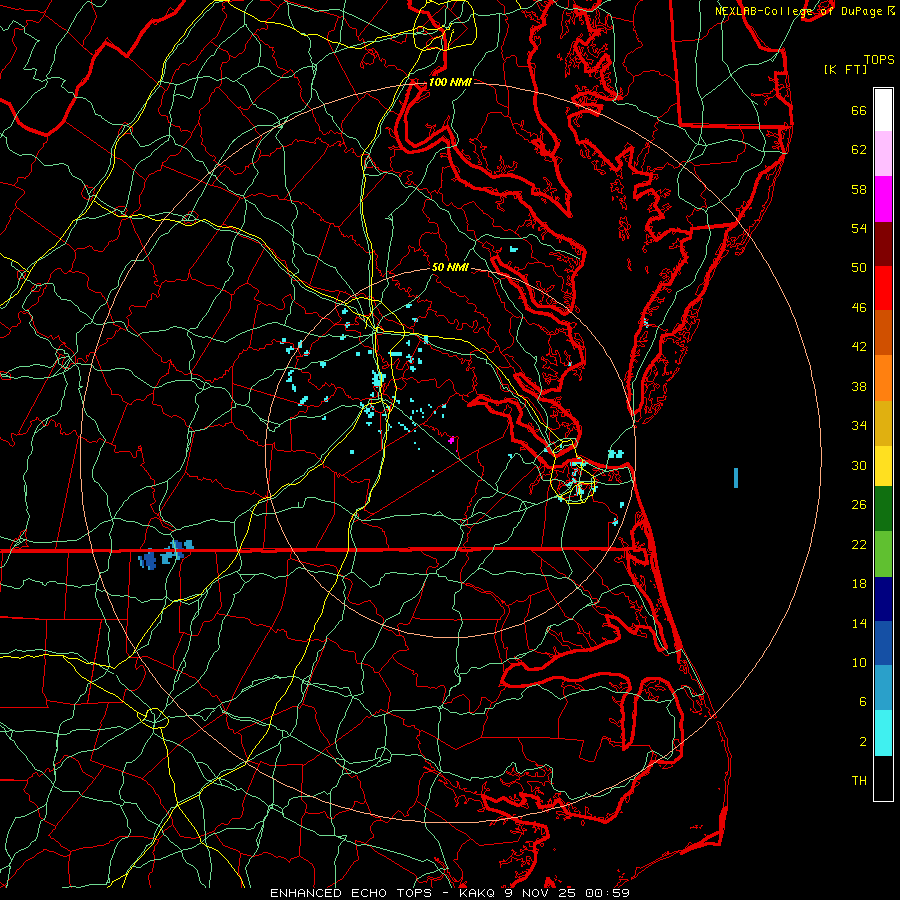Click the blue vertical echo bar offshore
The height and width of the screenshot is (900, 900).
pos(736,478)
